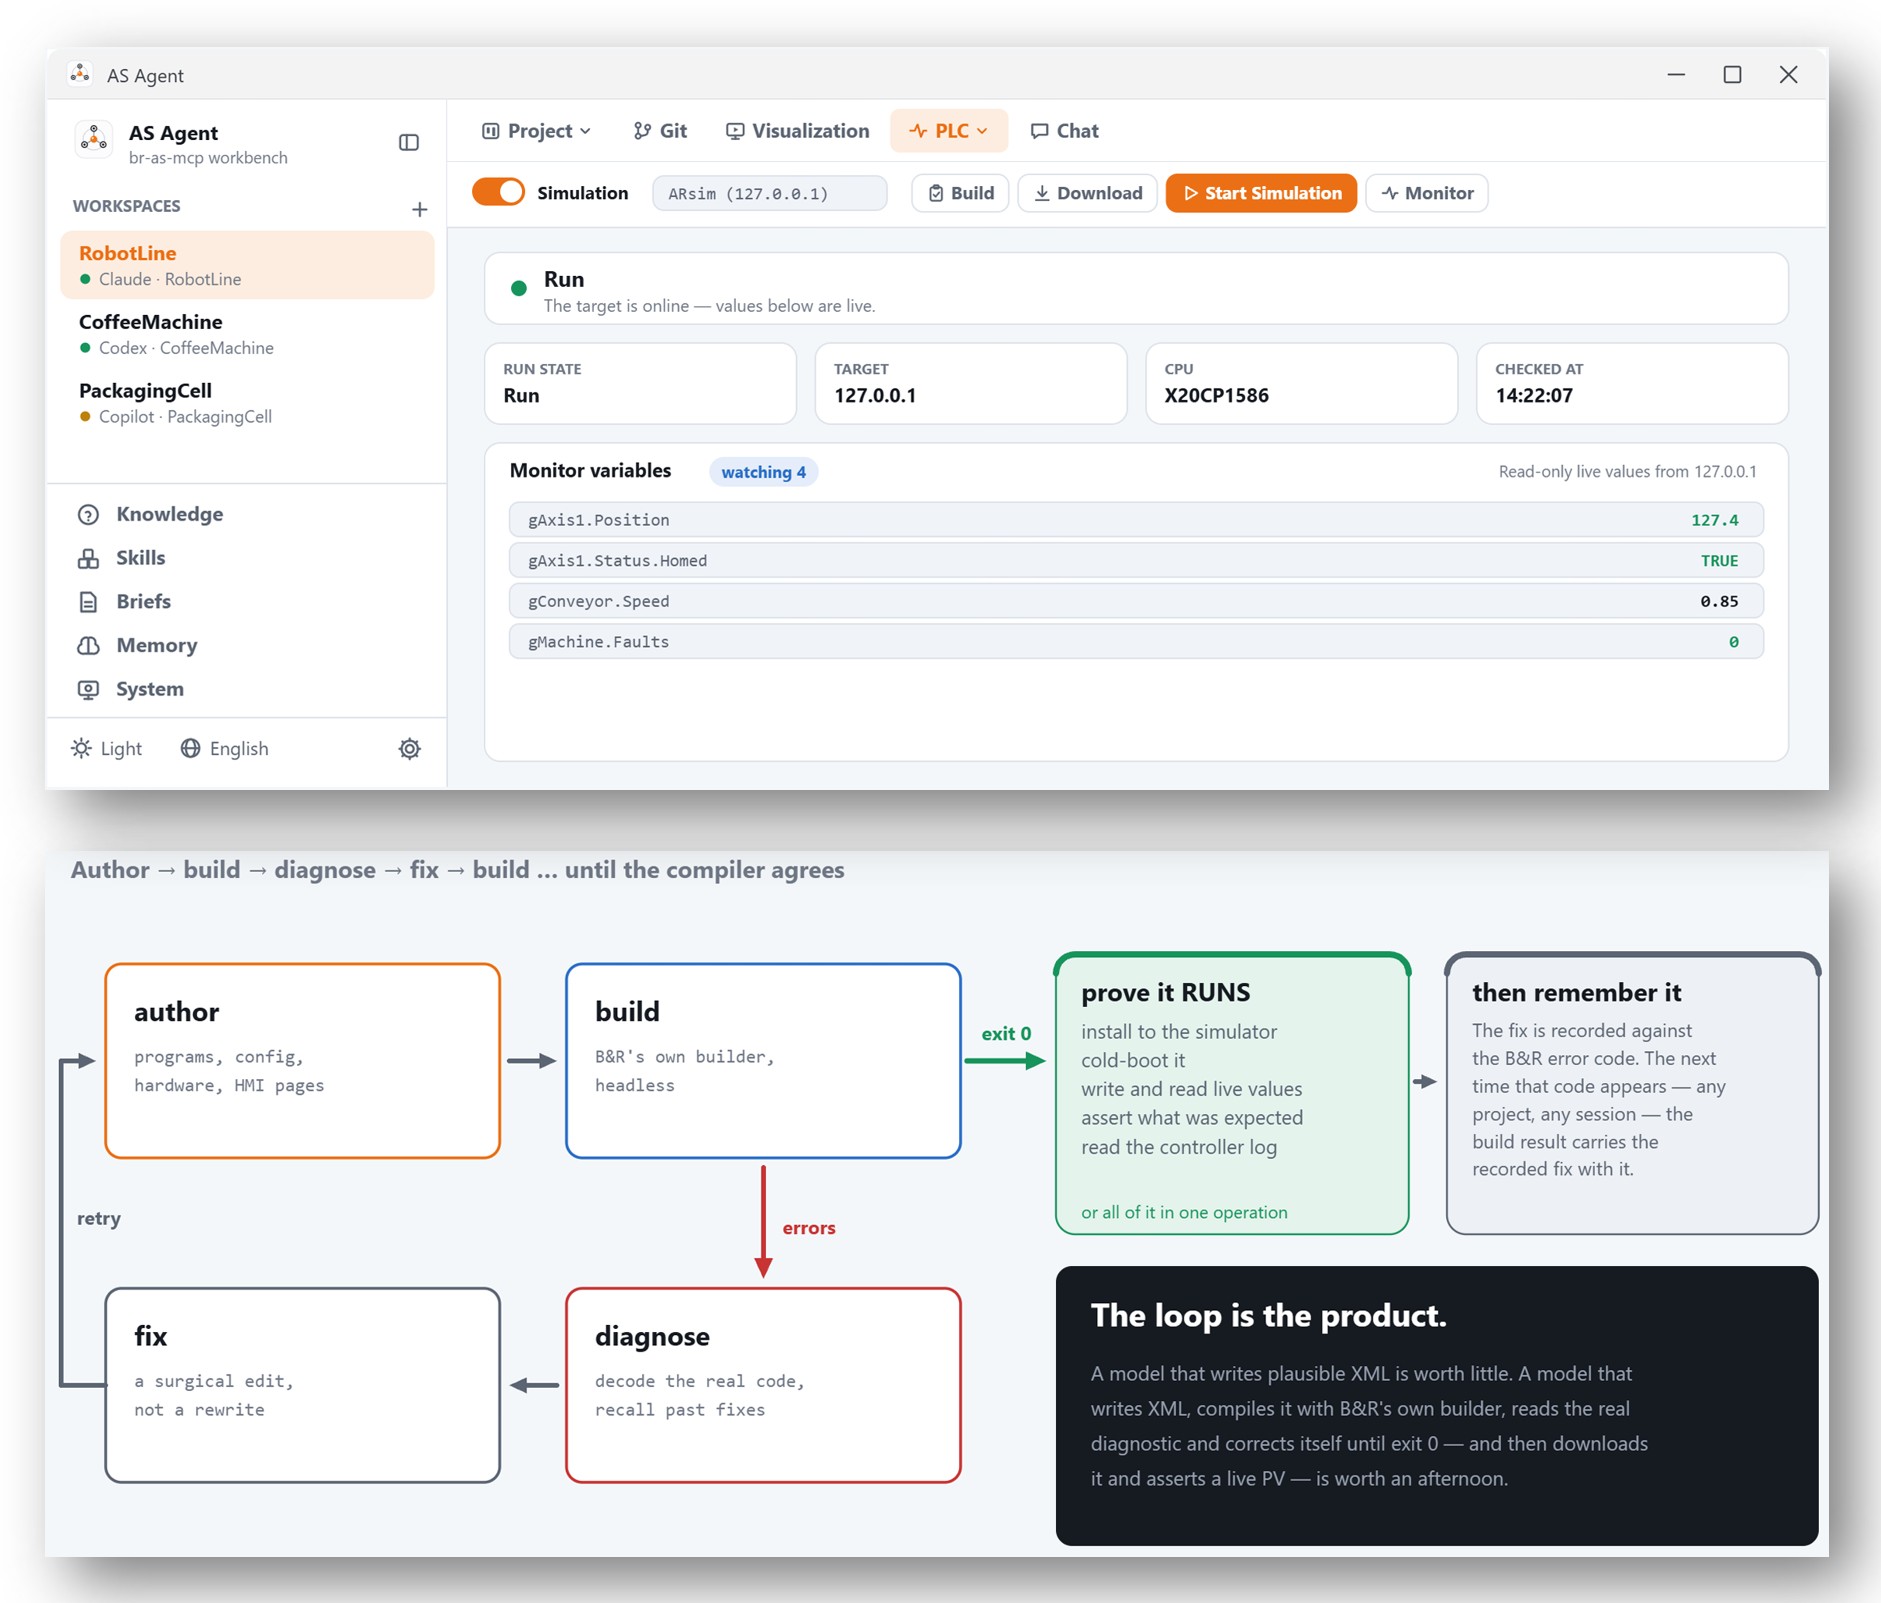Image resolution: width=1881 pixels, height=1603 pixels.
Task: Open the Chat tab
Action: click(x=1065, y=131)
